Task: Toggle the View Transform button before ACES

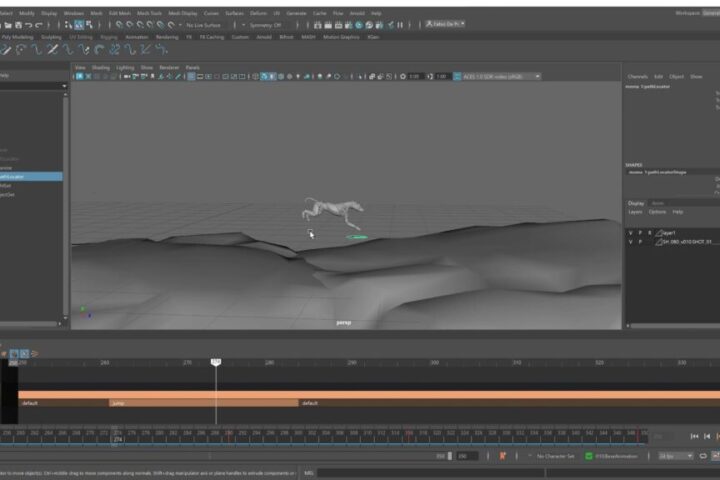Action: (457, 76)
